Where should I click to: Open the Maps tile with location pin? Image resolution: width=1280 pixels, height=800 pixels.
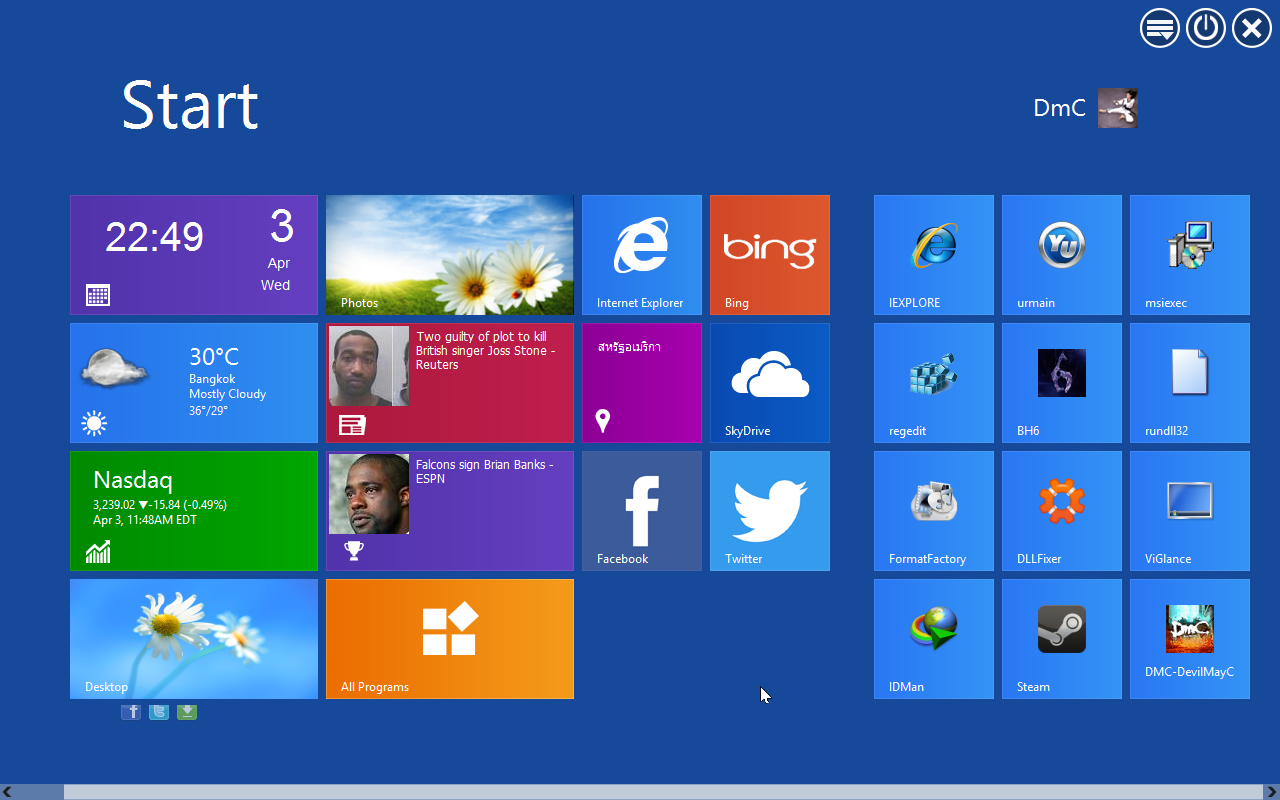click(x=642, y=383)
